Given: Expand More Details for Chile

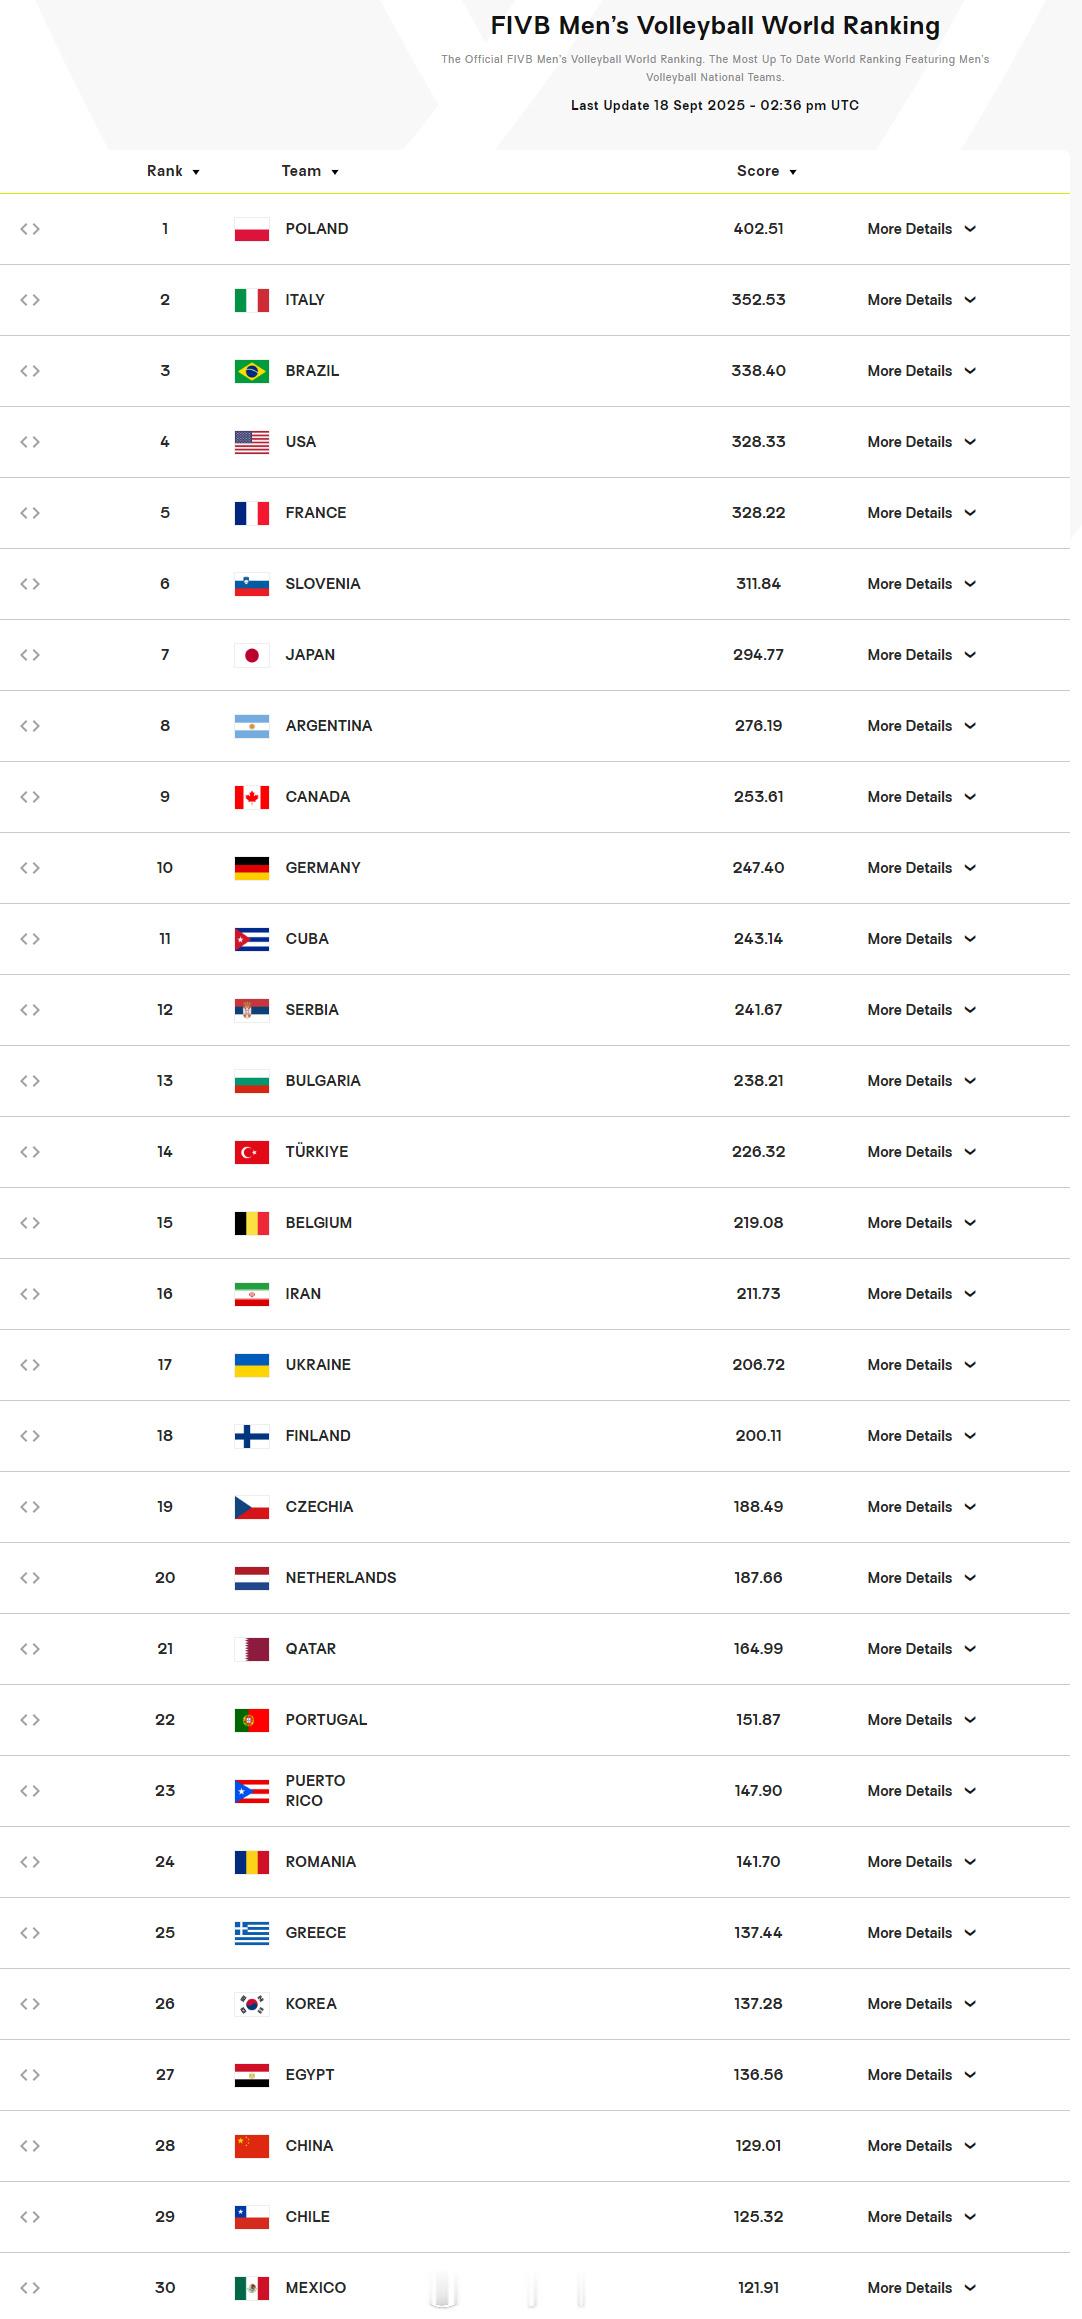Looking at the screenshot, I should 921,2217.
